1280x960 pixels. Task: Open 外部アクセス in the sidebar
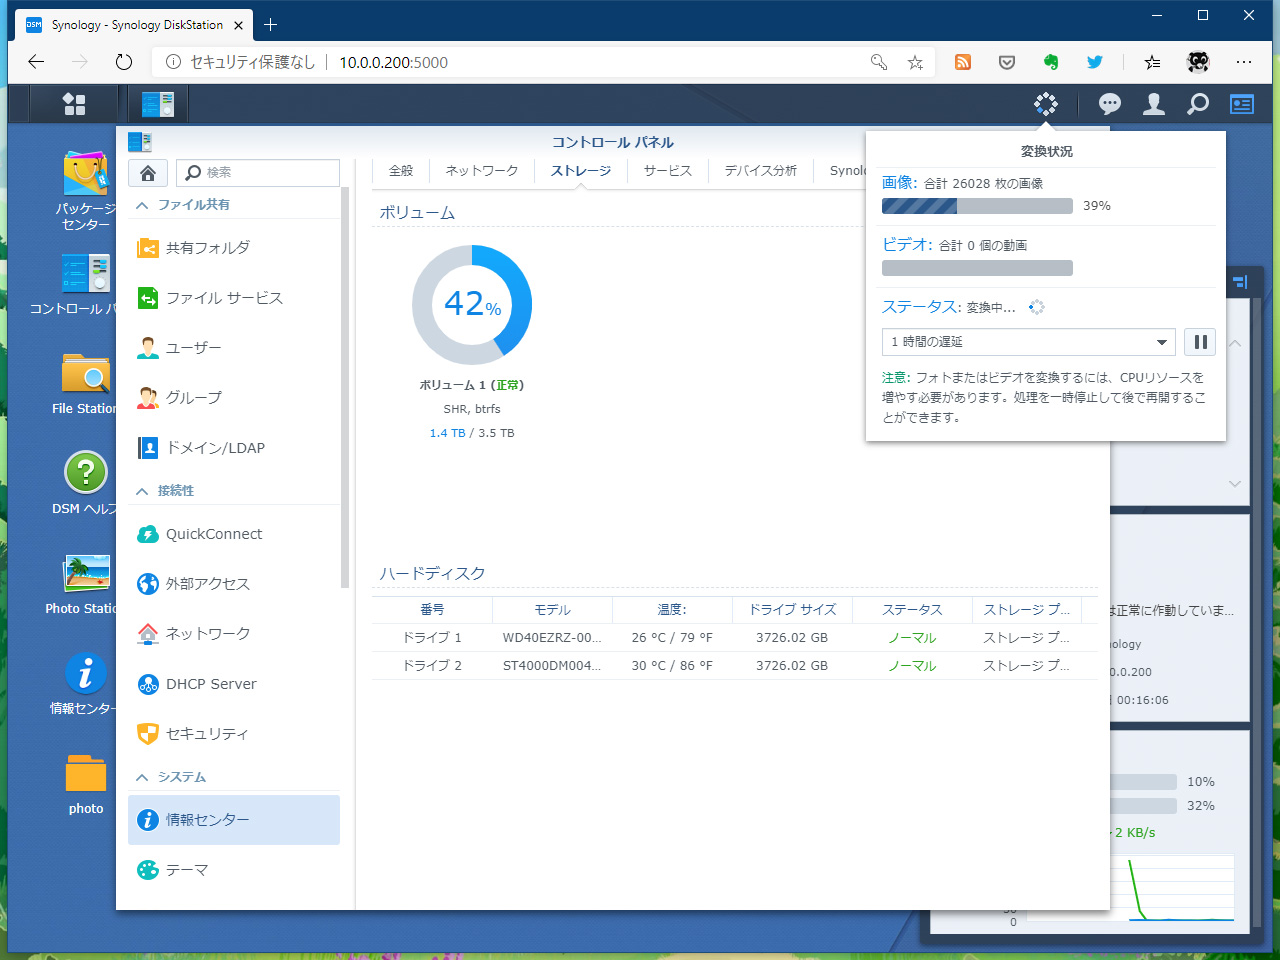point(234,584)
